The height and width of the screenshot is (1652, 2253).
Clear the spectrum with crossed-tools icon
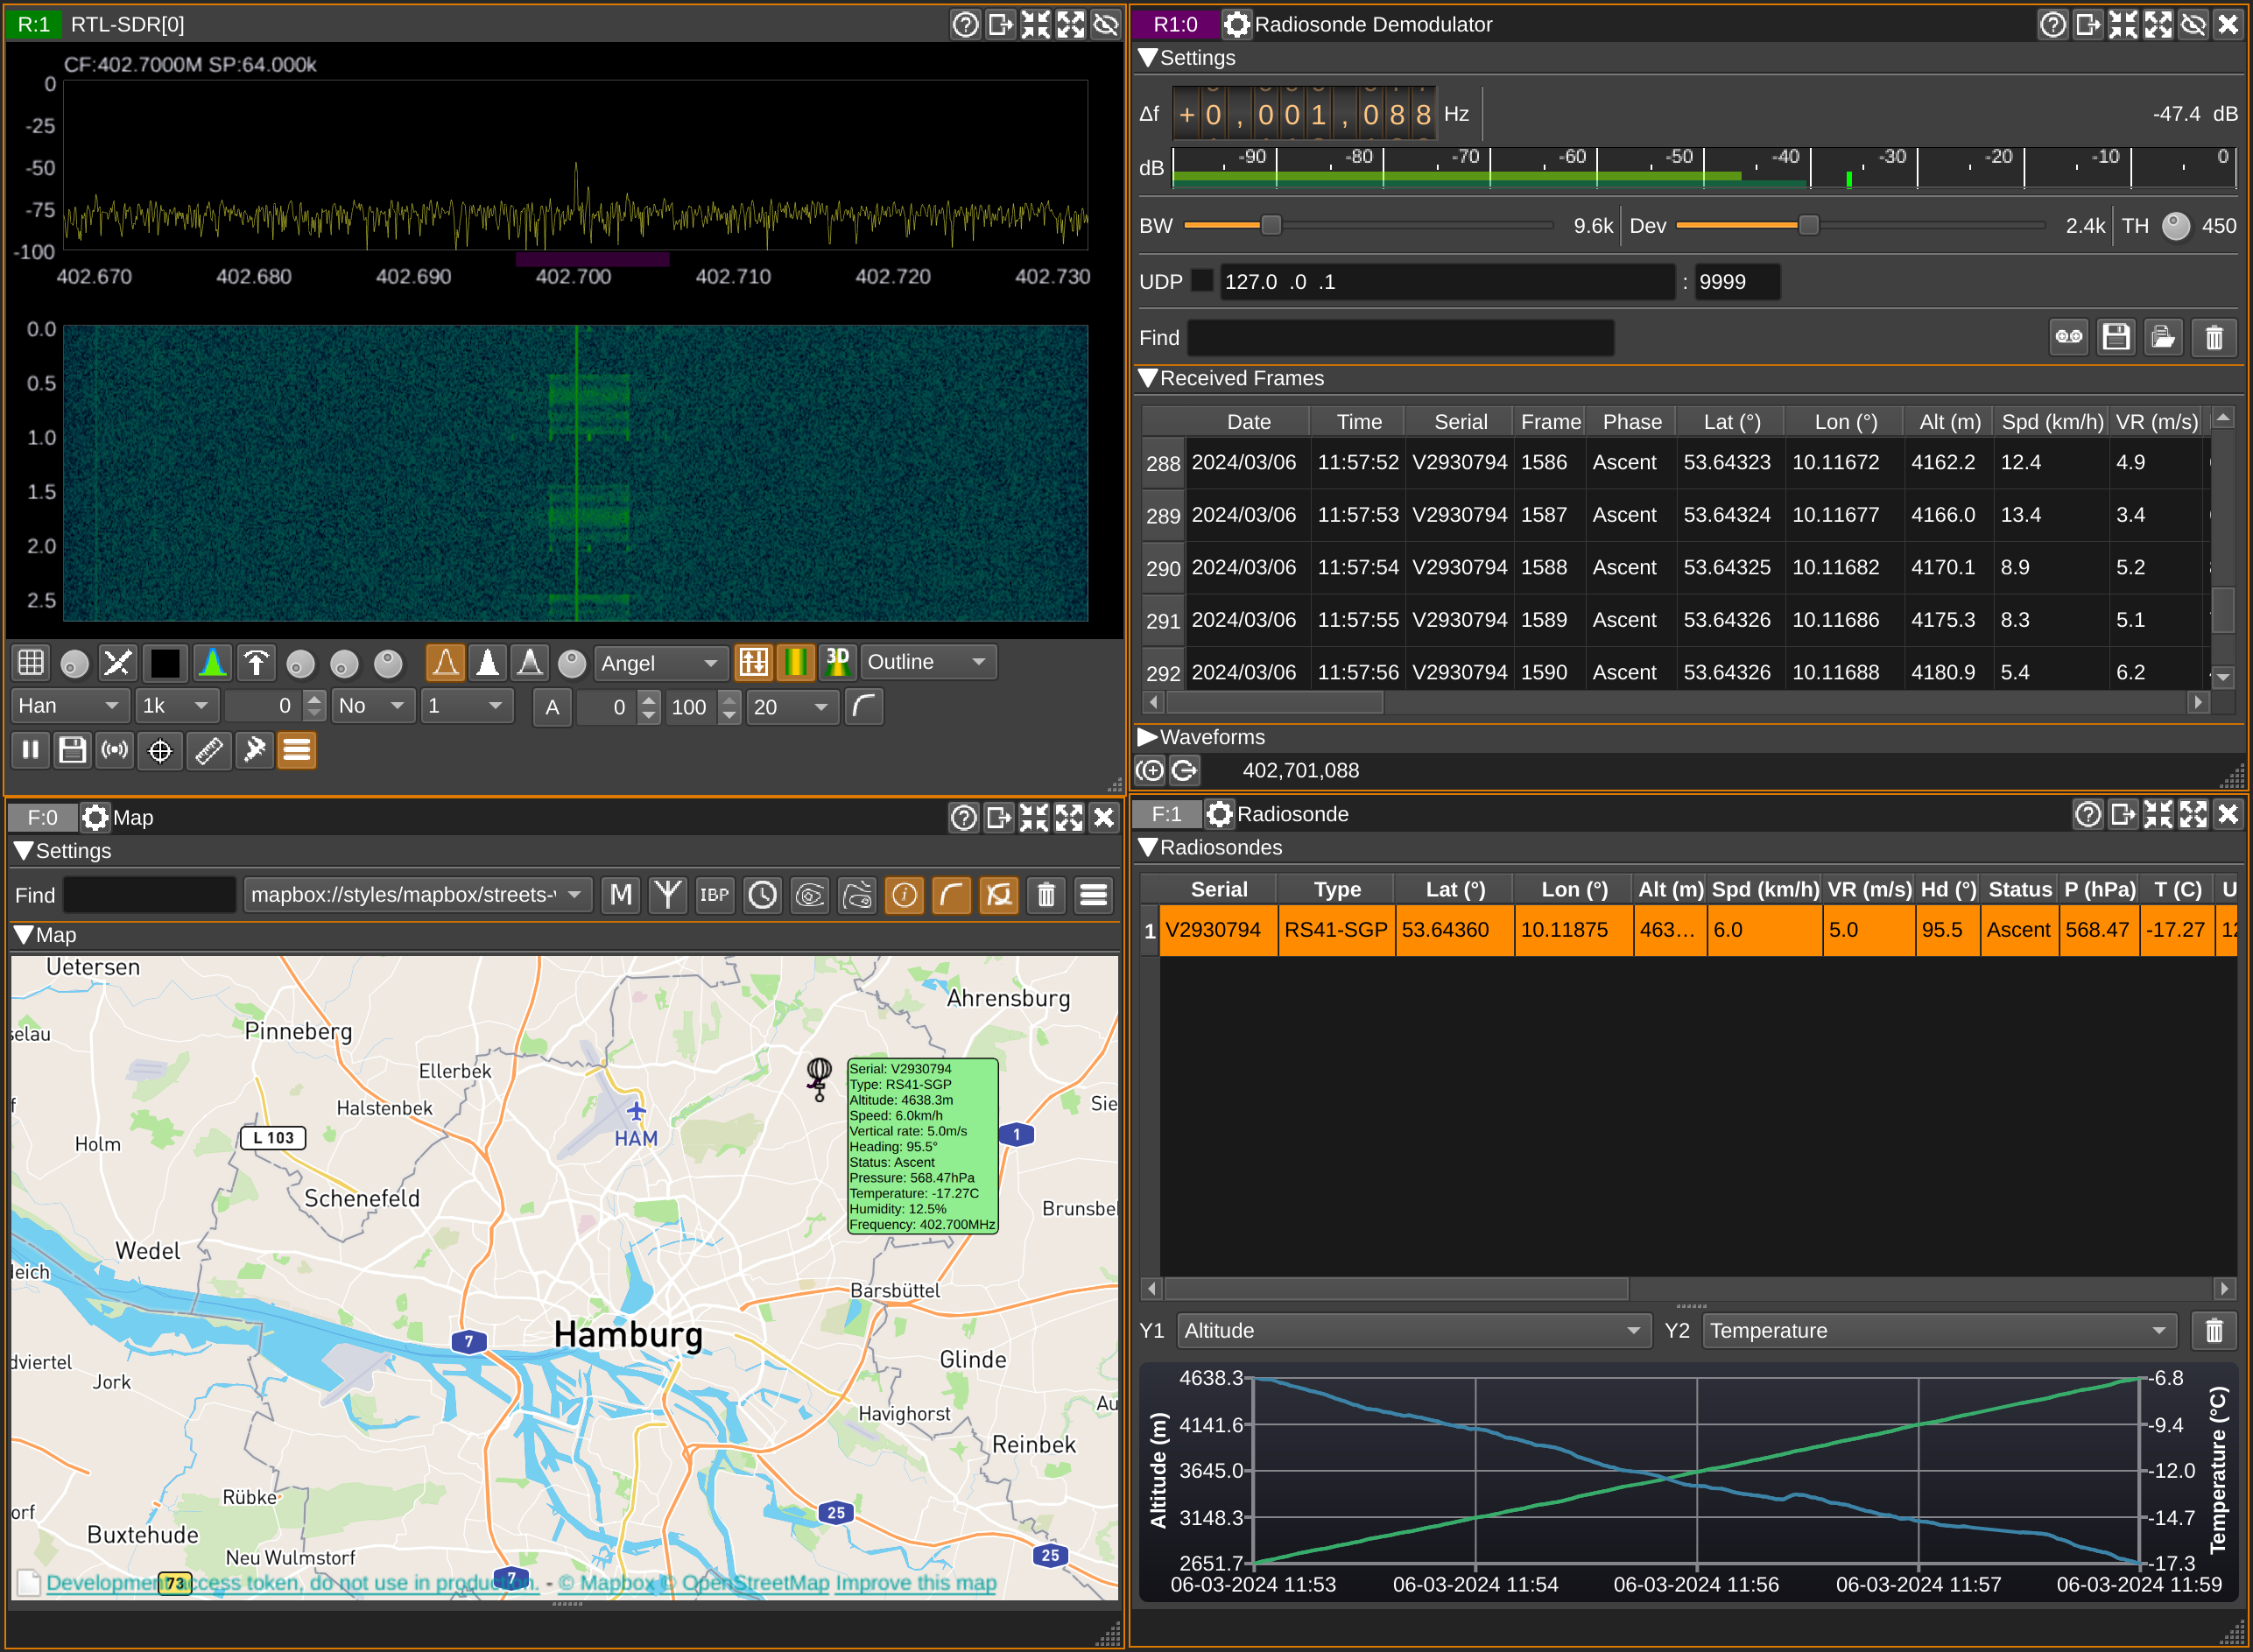pos(117,663)
